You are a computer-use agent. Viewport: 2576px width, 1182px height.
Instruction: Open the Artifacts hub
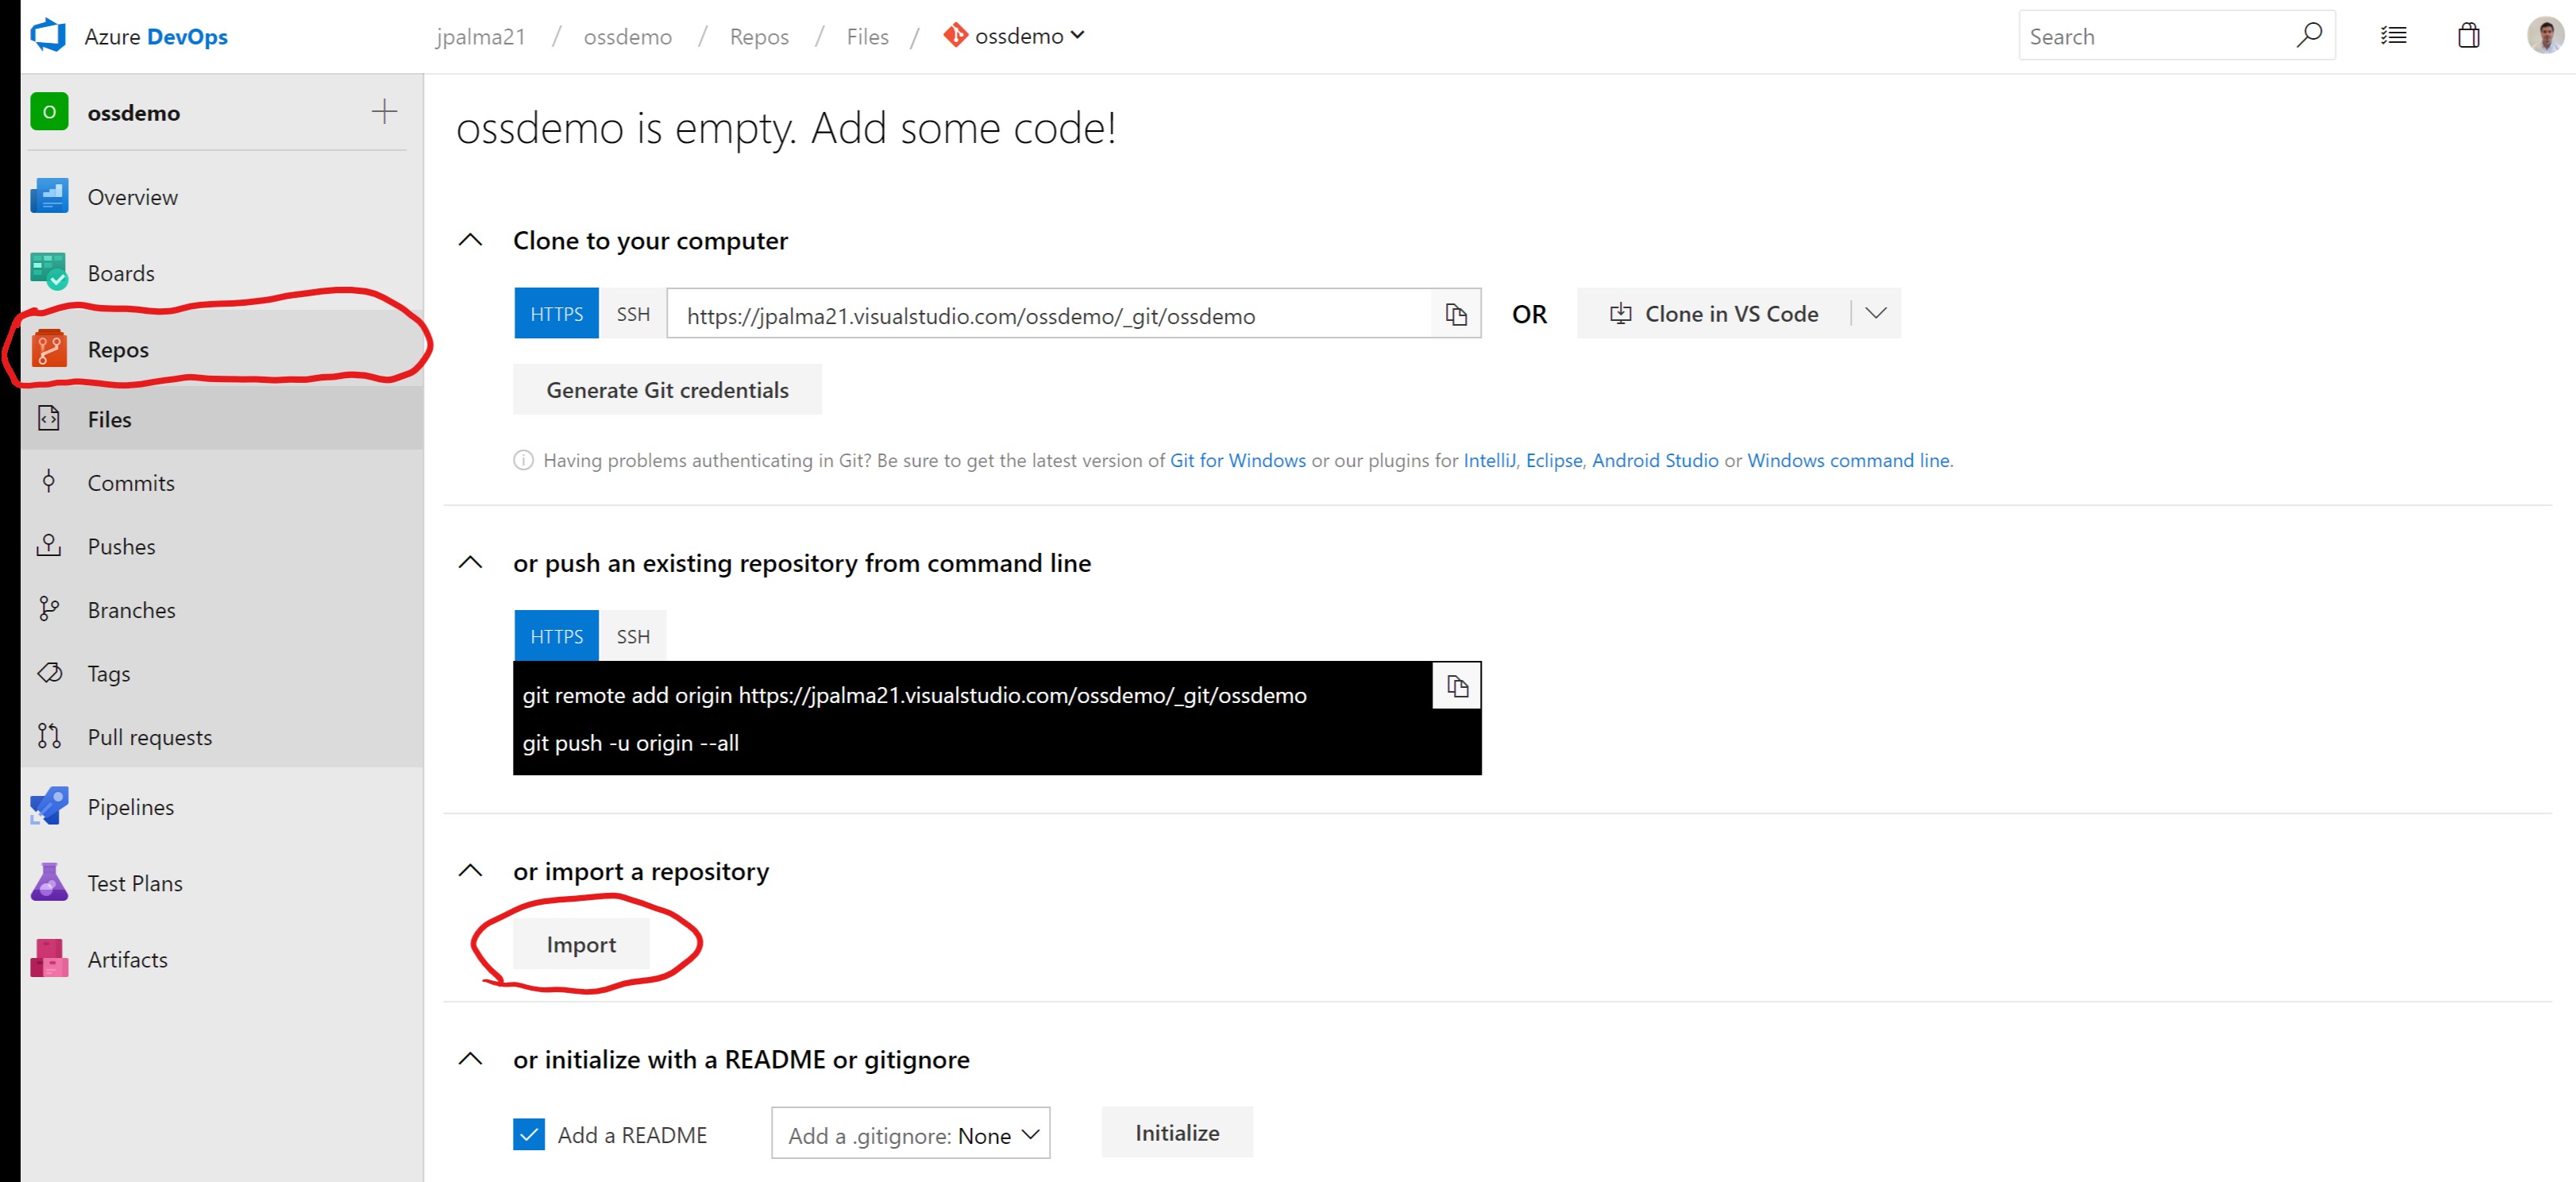pyautogui.click(x=127, y=959)
